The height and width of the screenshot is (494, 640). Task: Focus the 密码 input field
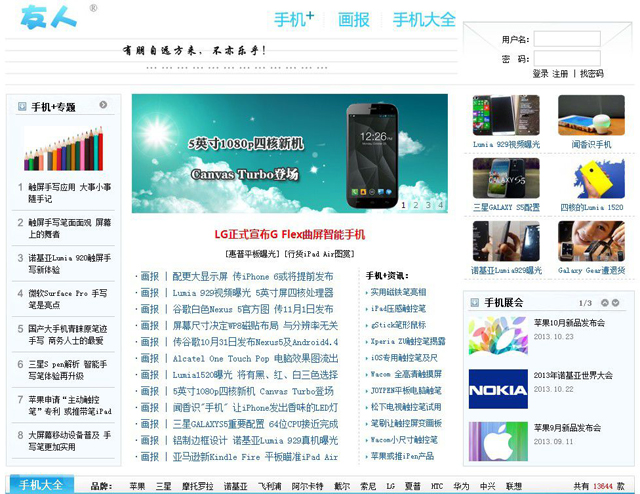coord(567,58)
